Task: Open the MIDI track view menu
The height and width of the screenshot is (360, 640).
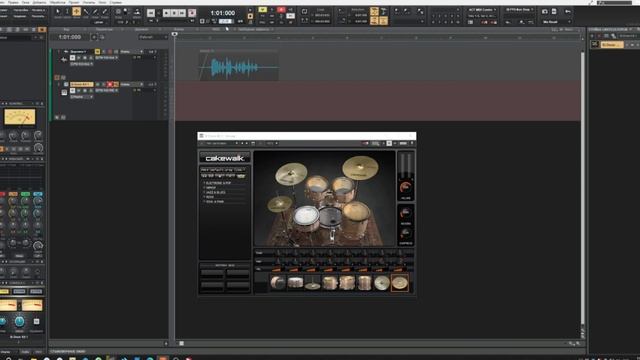Action: pyautogui.click(x=216, y=29)
